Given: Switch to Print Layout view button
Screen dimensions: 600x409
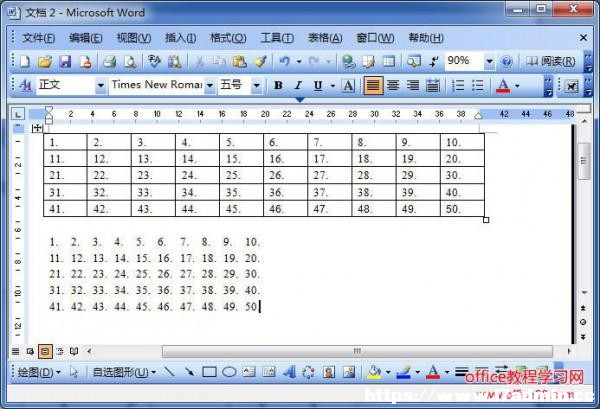Looking at the screenshot, I should tap(45, 351).
